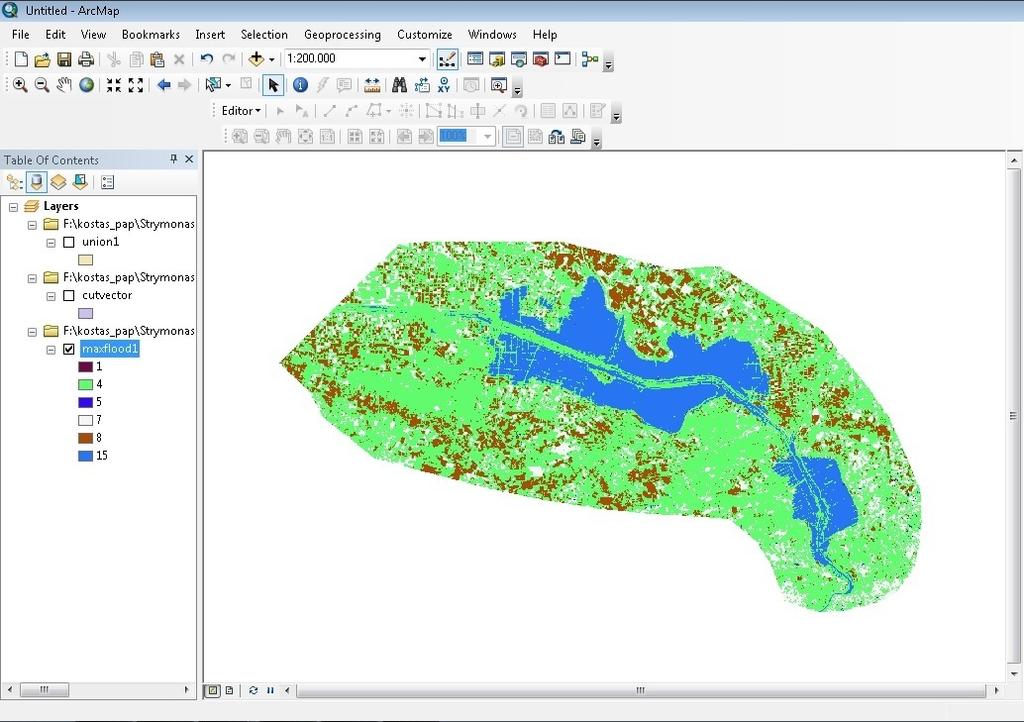Image resolution: width=1024 pixels, height=722 pixels.
Task: Click the New Map File icon
Action: click(x=21, y=59)
